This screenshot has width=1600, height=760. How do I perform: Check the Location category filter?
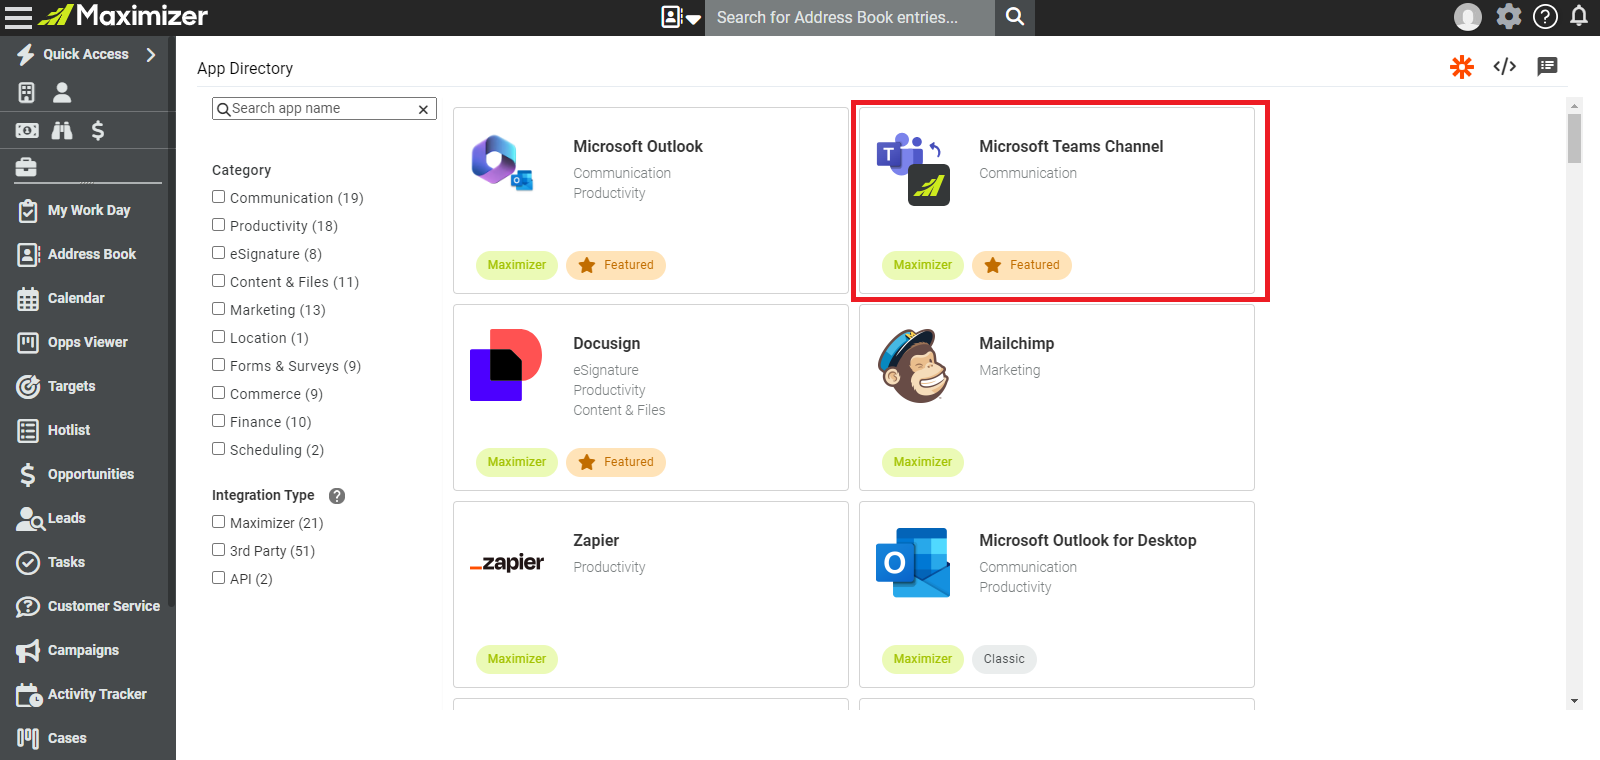218,337
